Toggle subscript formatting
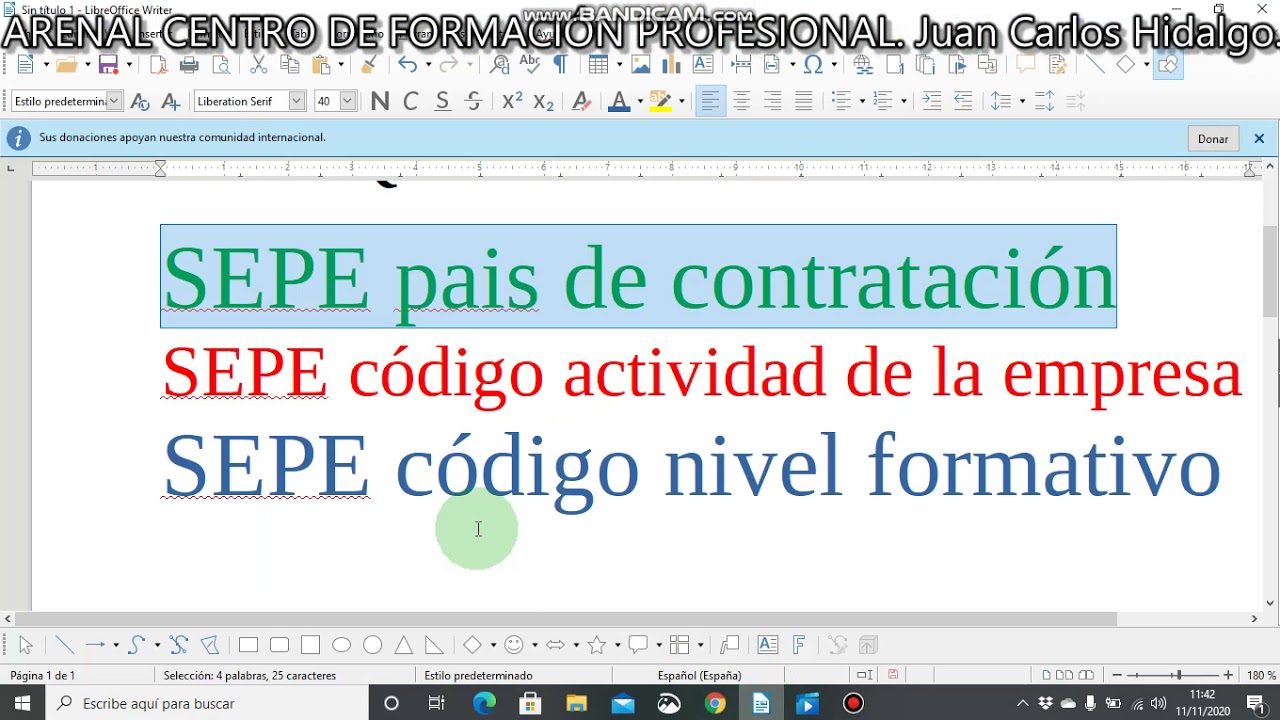 543,101
